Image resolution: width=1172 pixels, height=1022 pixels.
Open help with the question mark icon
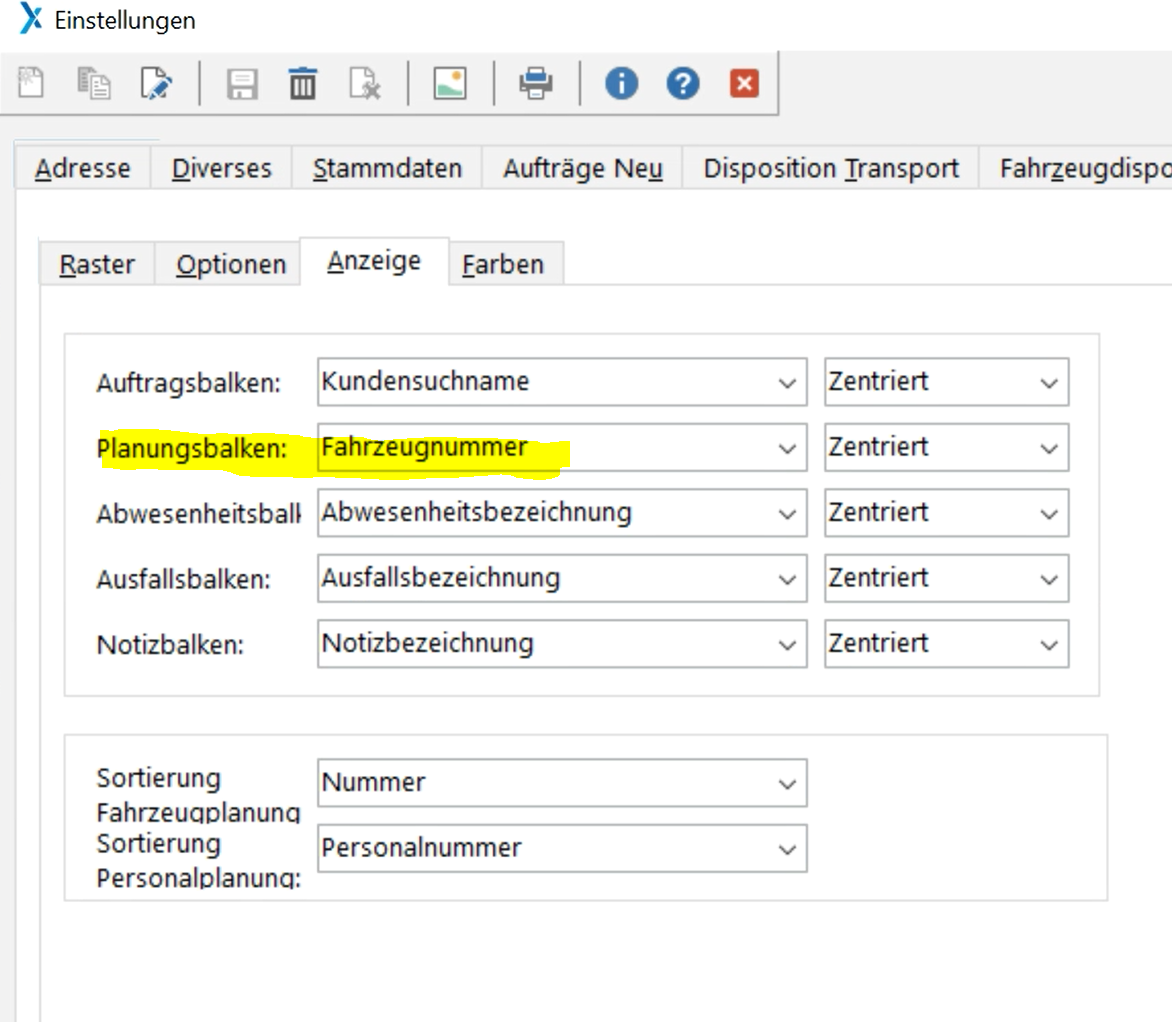[683, 85]
